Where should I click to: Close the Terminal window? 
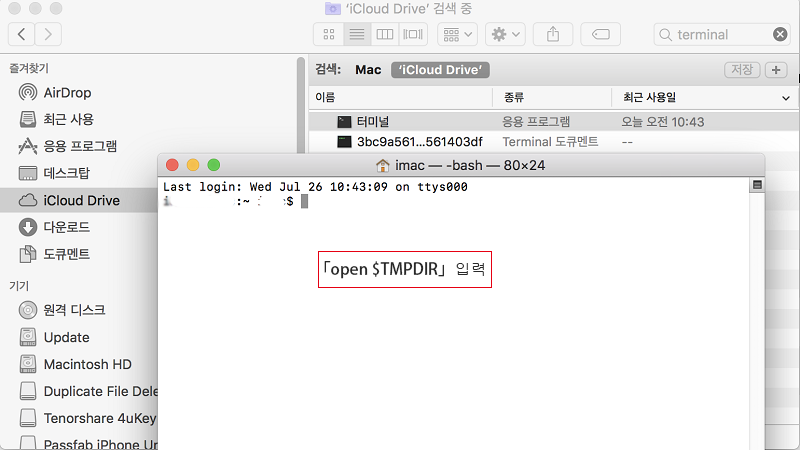172,165
